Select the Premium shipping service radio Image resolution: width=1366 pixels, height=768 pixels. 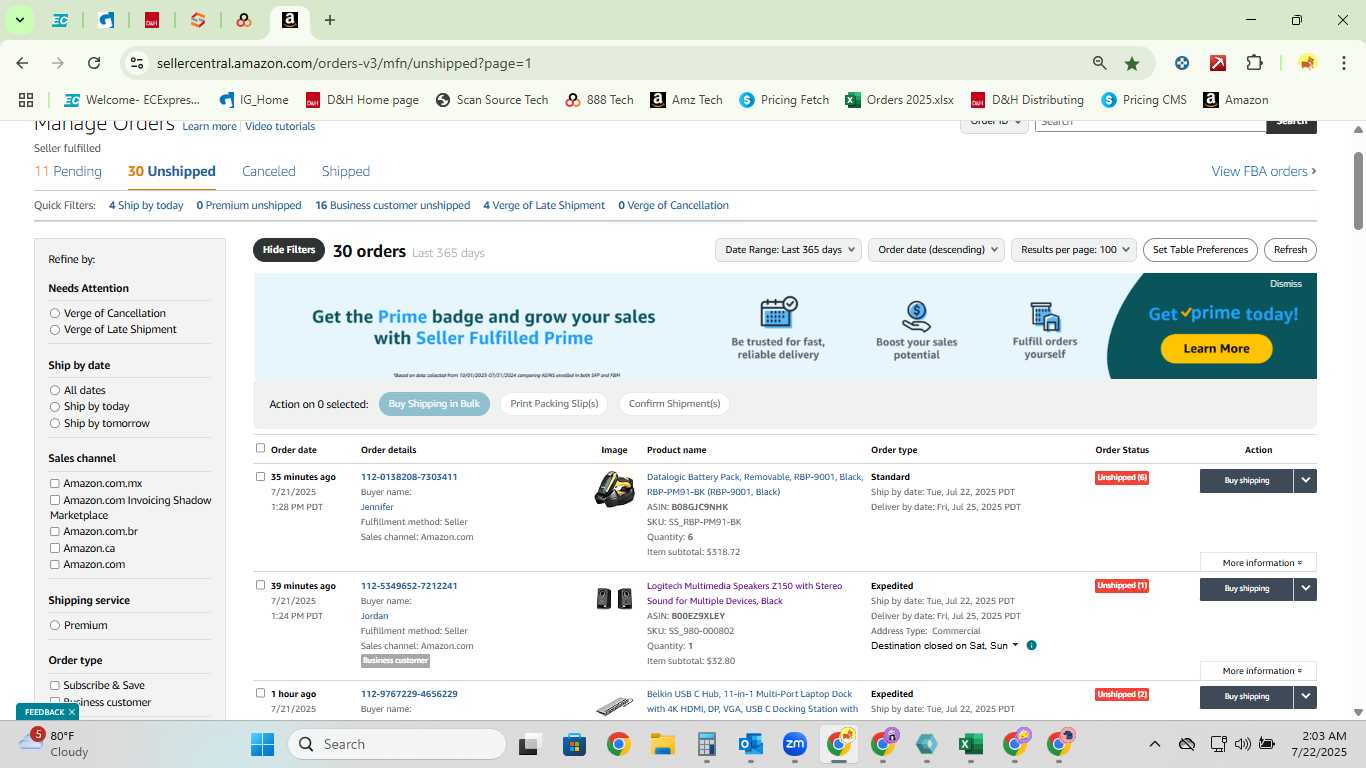click(55, 625)
